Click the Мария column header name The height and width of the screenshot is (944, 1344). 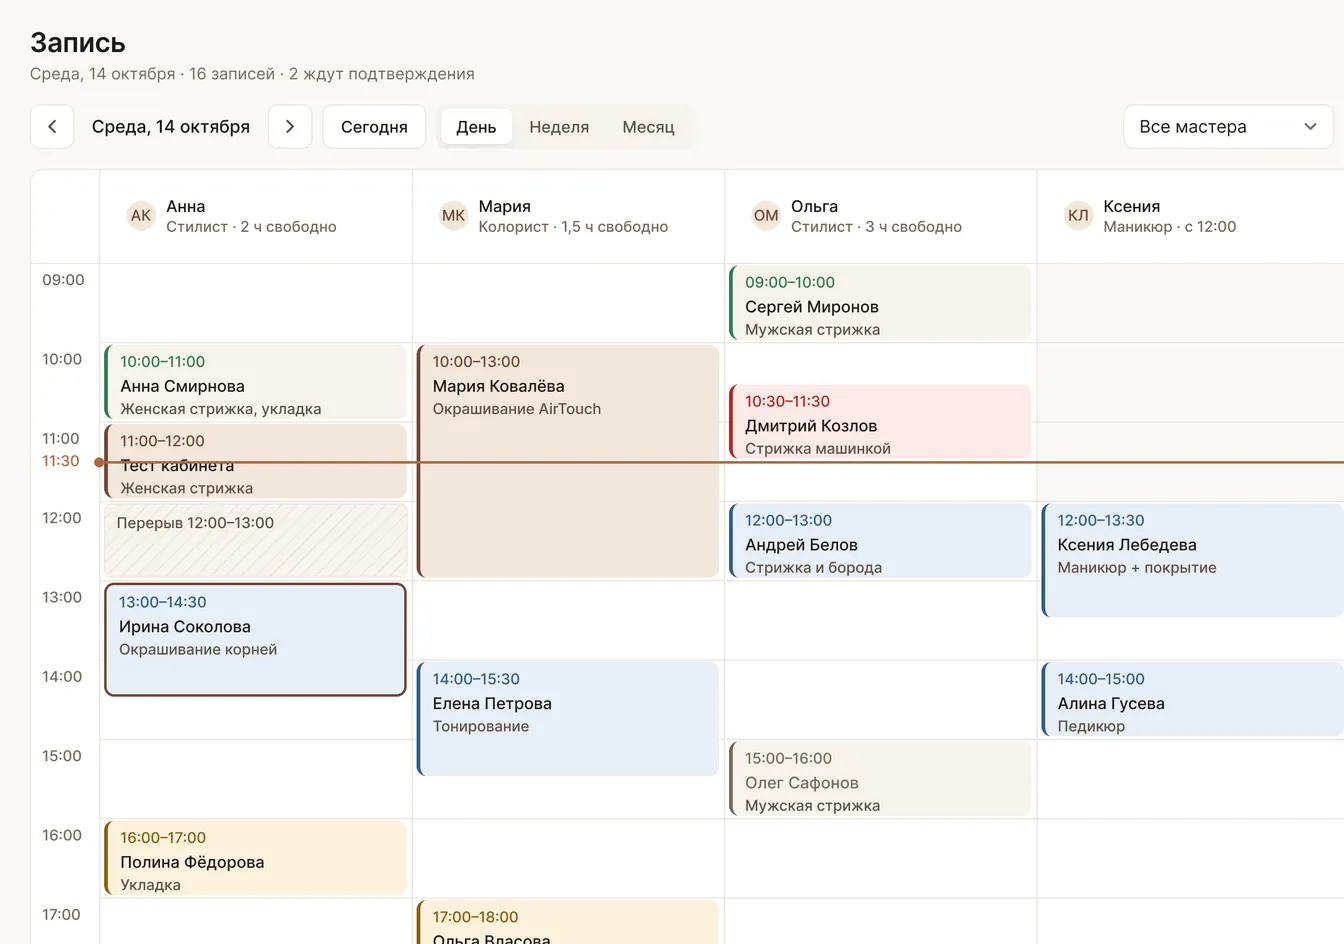[x=505, y=206]
